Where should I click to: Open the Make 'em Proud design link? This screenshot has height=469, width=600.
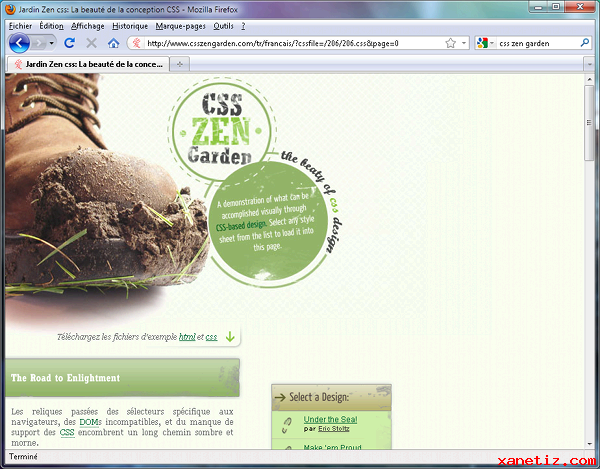[332, 447]
